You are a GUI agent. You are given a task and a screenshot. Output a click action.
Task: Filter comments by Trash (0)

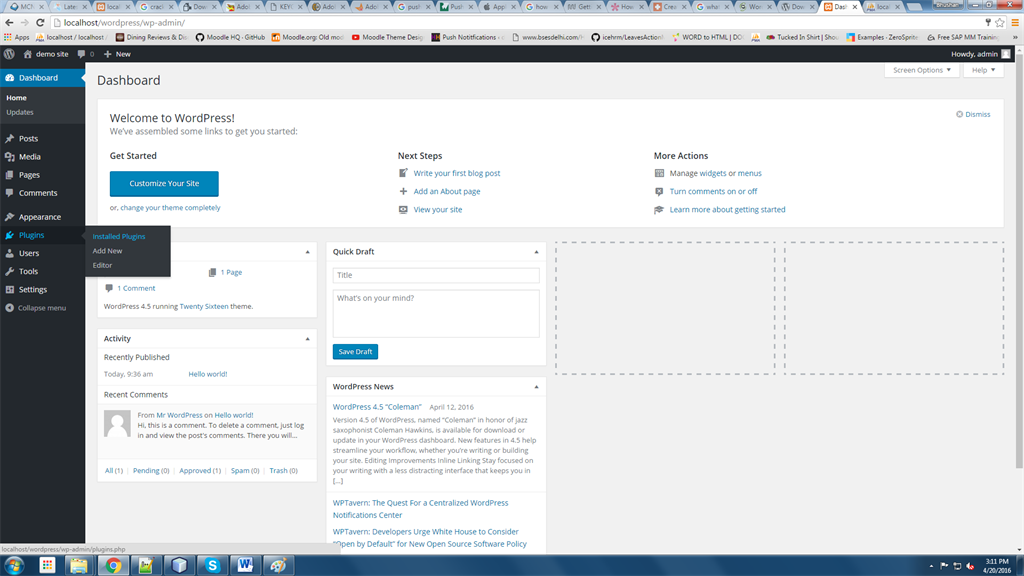coord(283,471)
